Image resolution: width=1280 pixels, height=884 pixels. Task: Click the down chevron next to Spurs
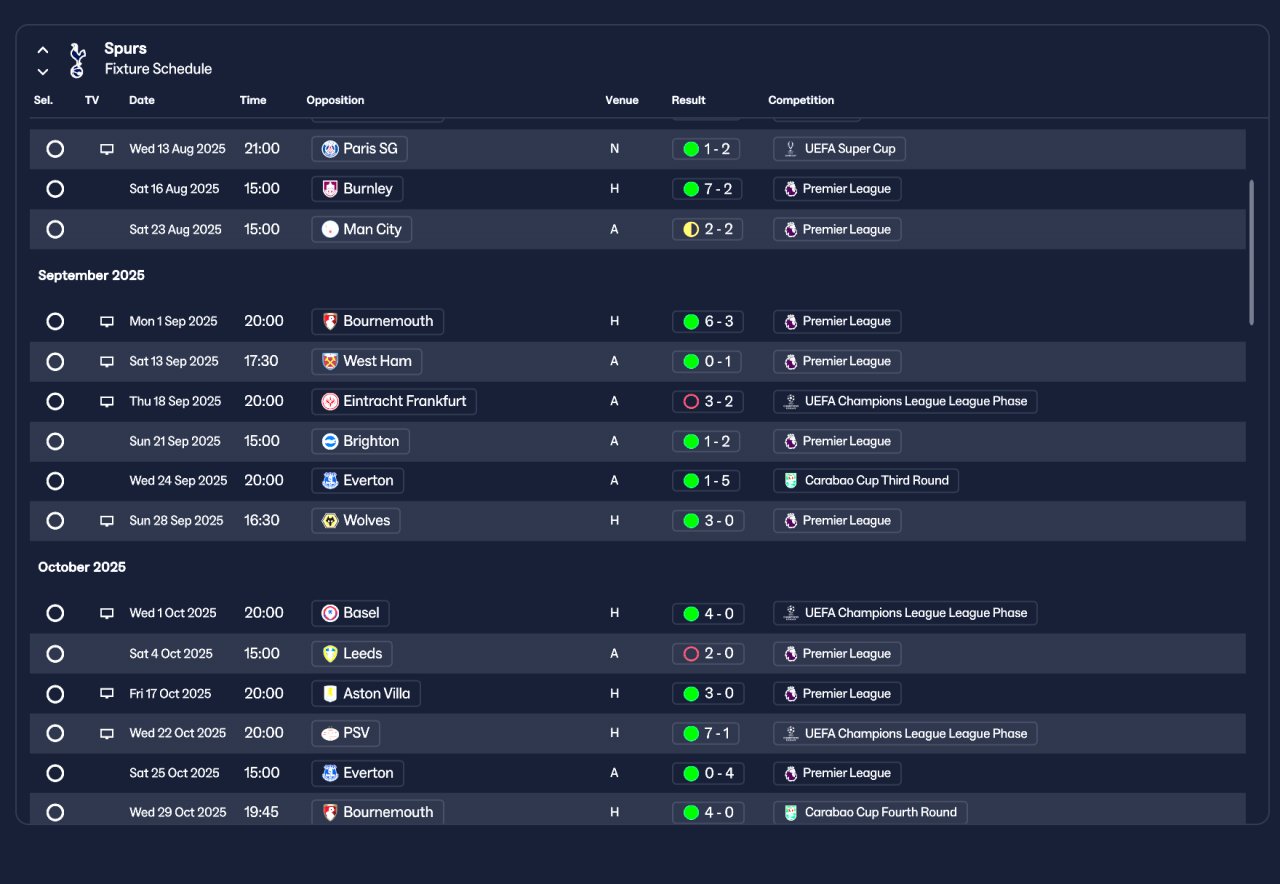pyautogui.click(x=43, y=71)
